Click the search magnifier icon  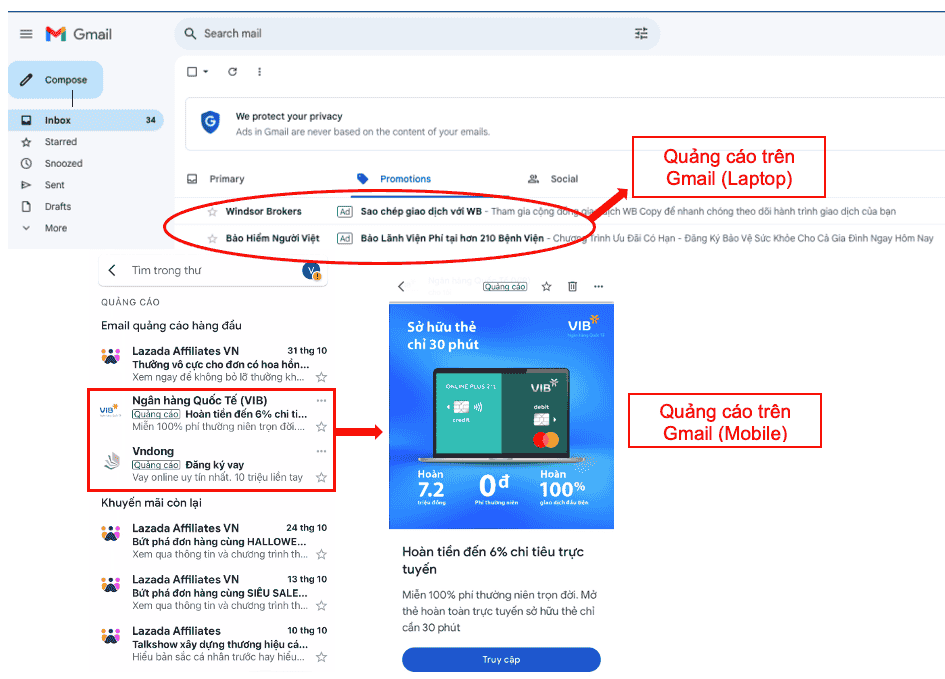coord(190,34)
